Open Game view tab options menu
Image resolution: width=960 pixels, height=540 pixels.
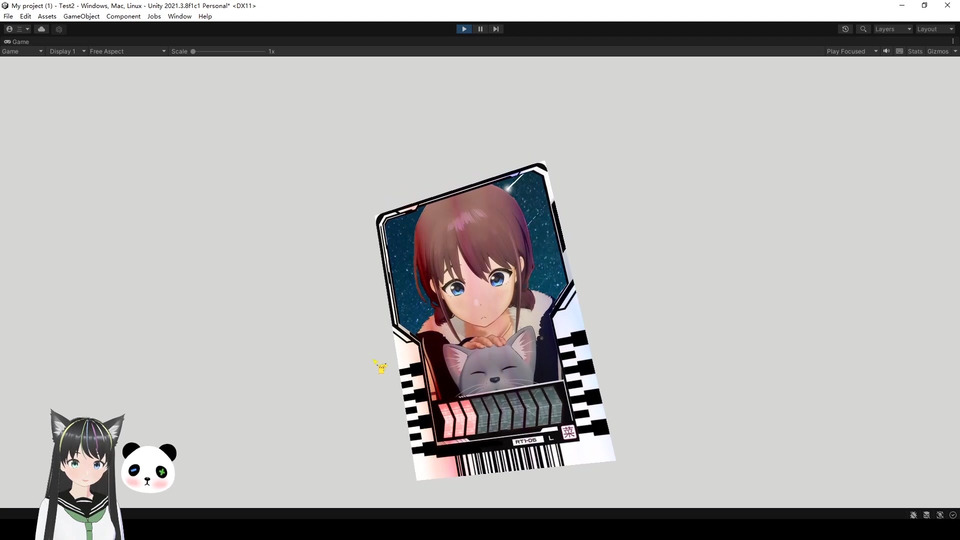(953, 42)
